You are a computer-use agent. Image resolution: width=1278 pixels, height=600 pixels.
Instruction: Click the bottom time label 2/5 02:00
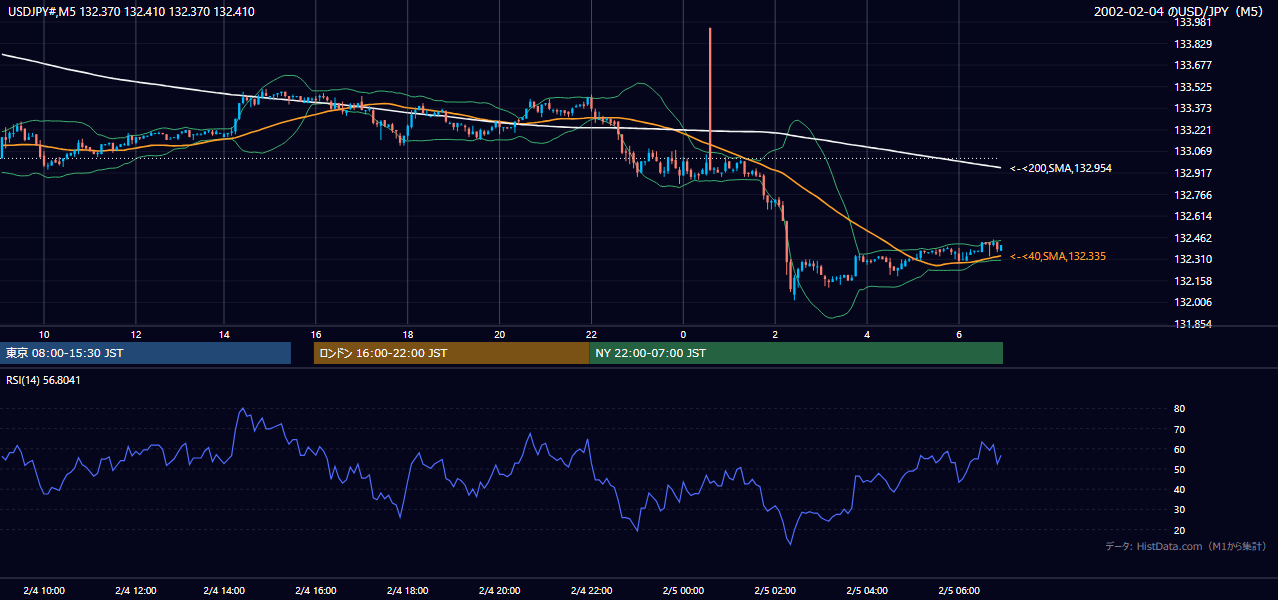[775, 590]
